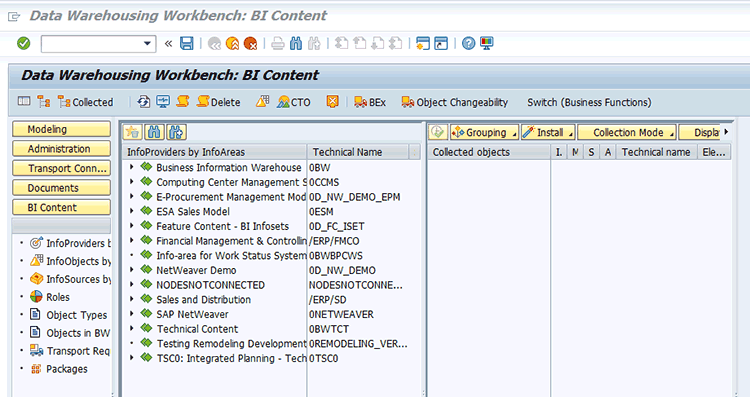The height and width of the screenshot is (397, 750).
Task: Expand the Technical Content node
Action: tap(132, 329)
